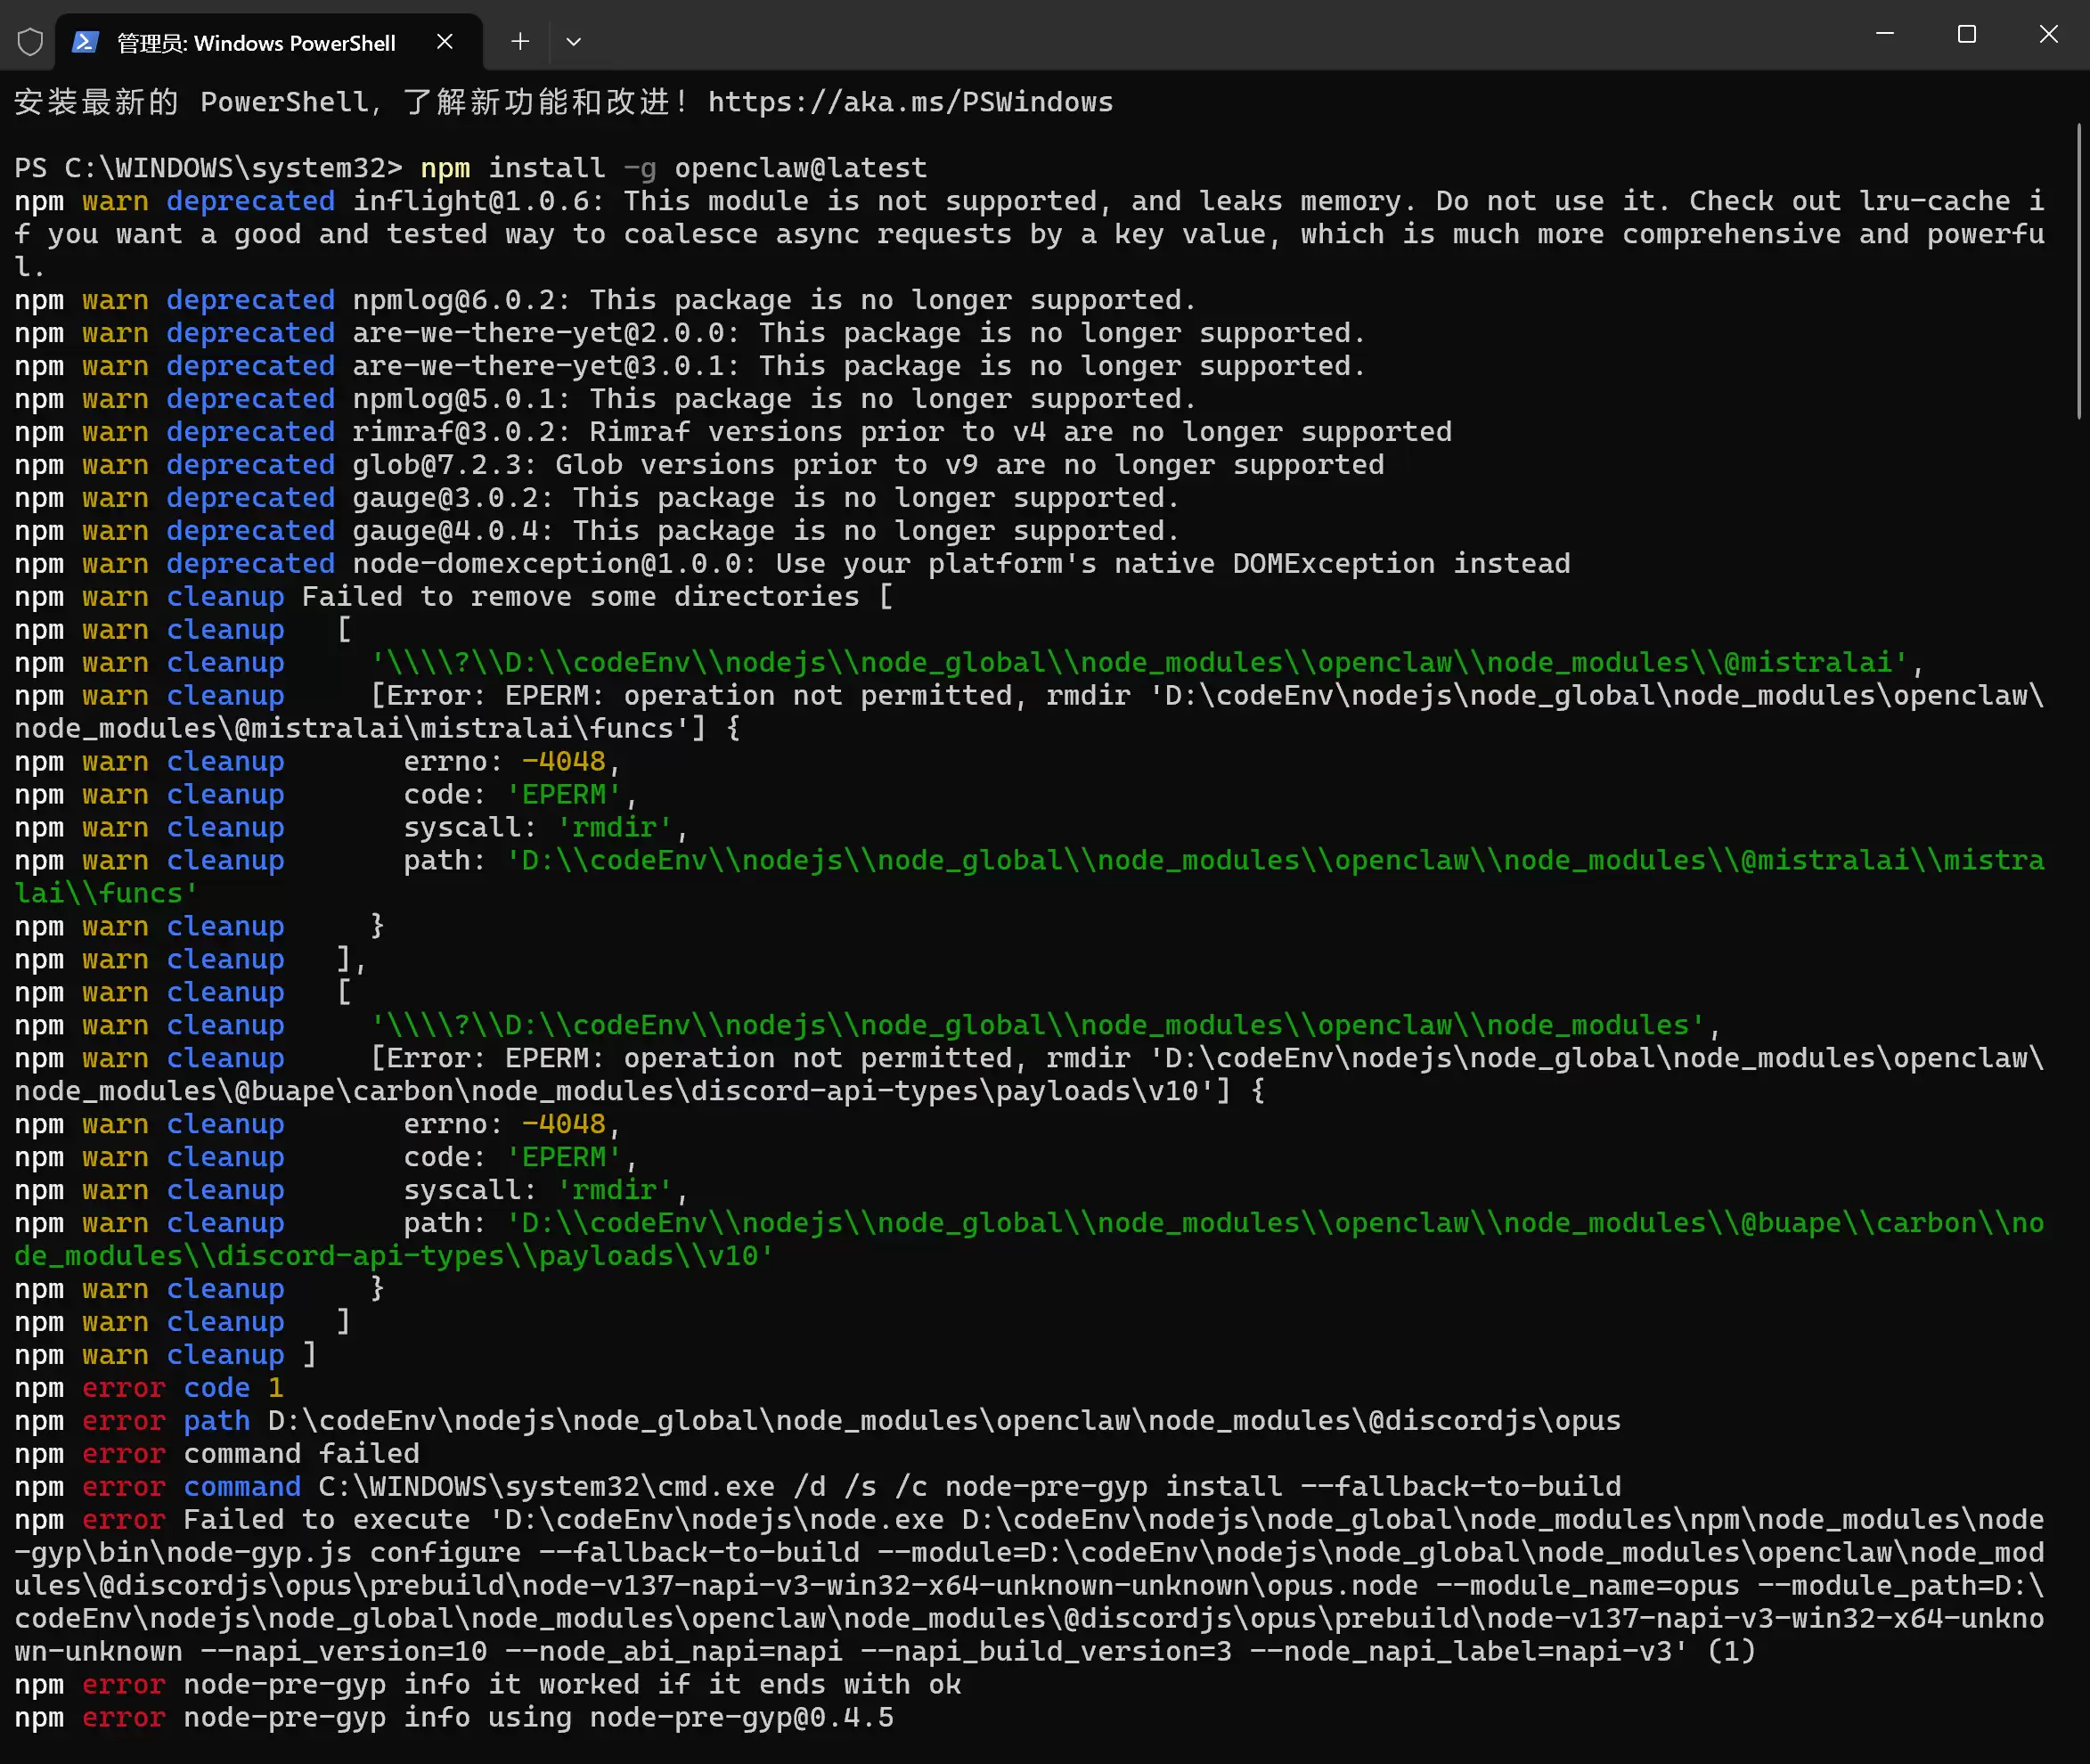
Task: Click the node-pre-gyp@0.4.5 text
Action: [x=741, y=1718]
